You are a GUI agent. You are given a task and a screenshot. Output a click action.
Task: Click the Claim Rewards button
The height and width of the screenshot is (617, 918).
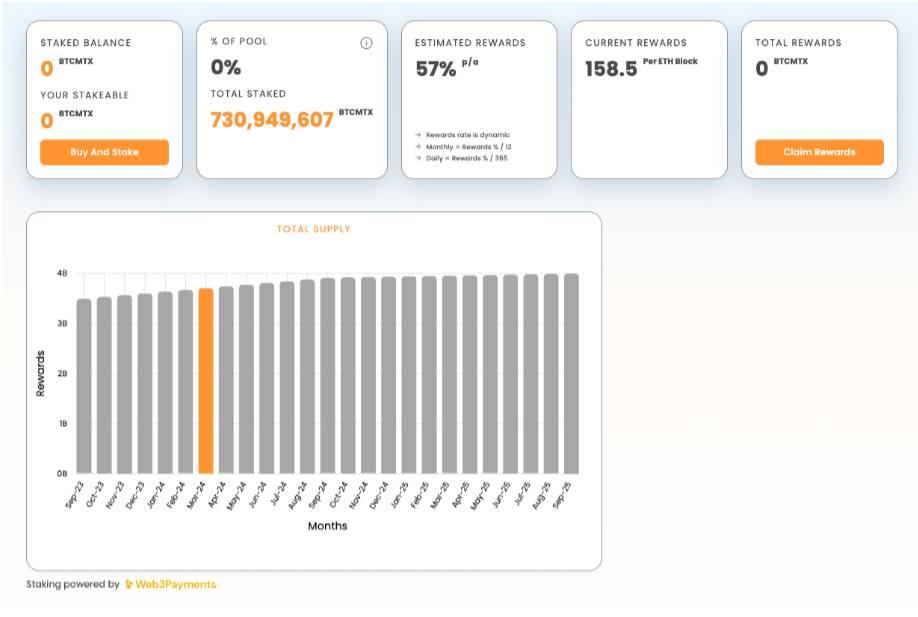pos(819,152)
